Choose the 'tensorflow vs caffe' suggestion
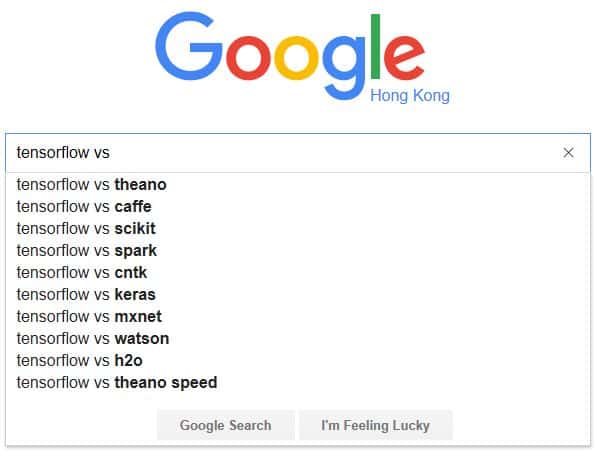This screenshot has width=603, height=464. pos(84,207)
